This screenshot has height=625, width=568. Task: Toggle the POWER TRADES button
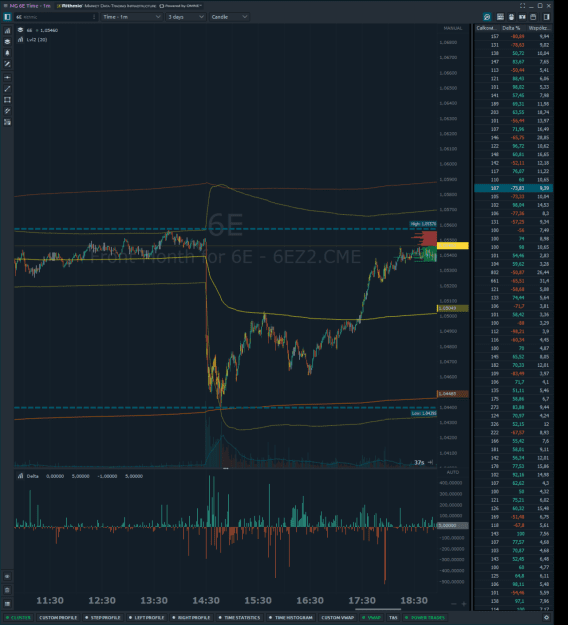click(425, 617)
